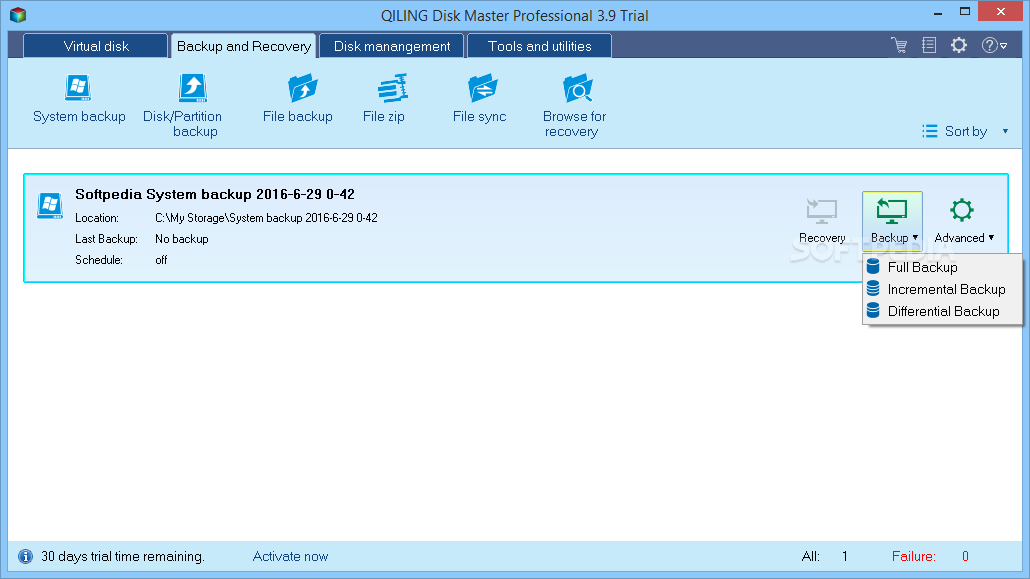1030x579 pixels.
Task: Maximize the QILING Disk Master window
Action: coord(964,12)
